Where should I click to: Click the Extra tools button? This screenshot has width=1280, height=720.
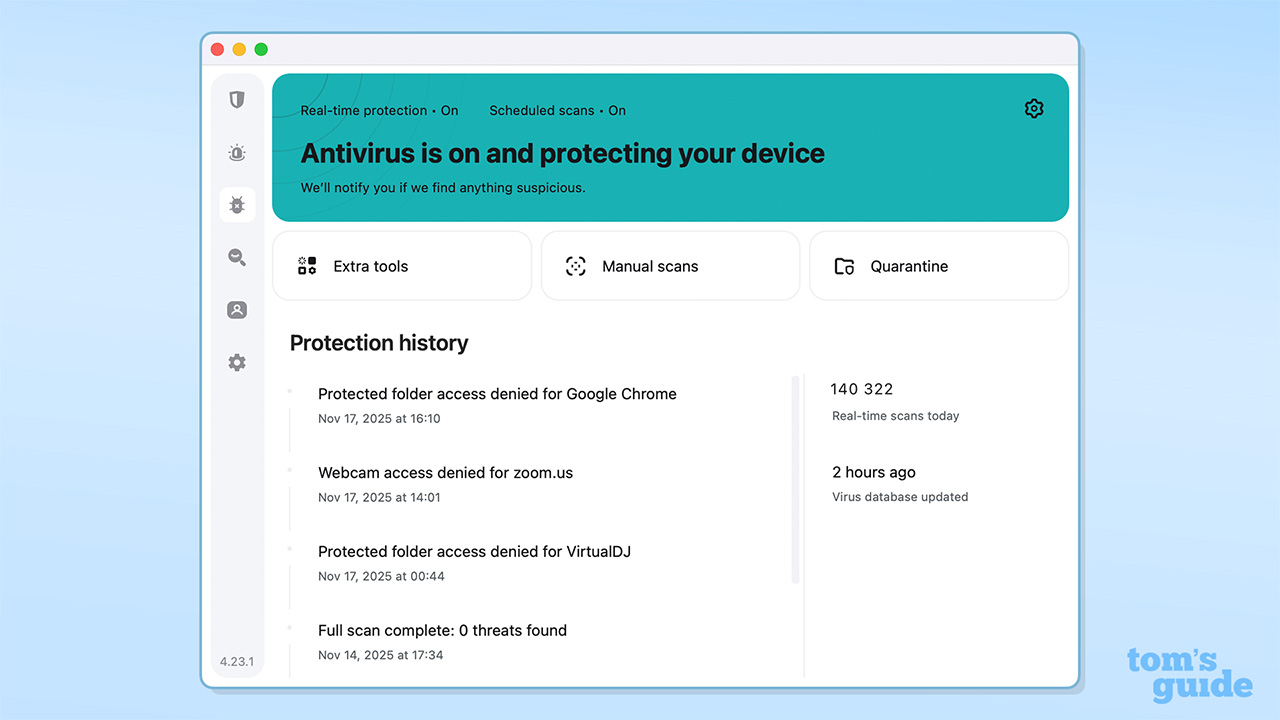402,266
